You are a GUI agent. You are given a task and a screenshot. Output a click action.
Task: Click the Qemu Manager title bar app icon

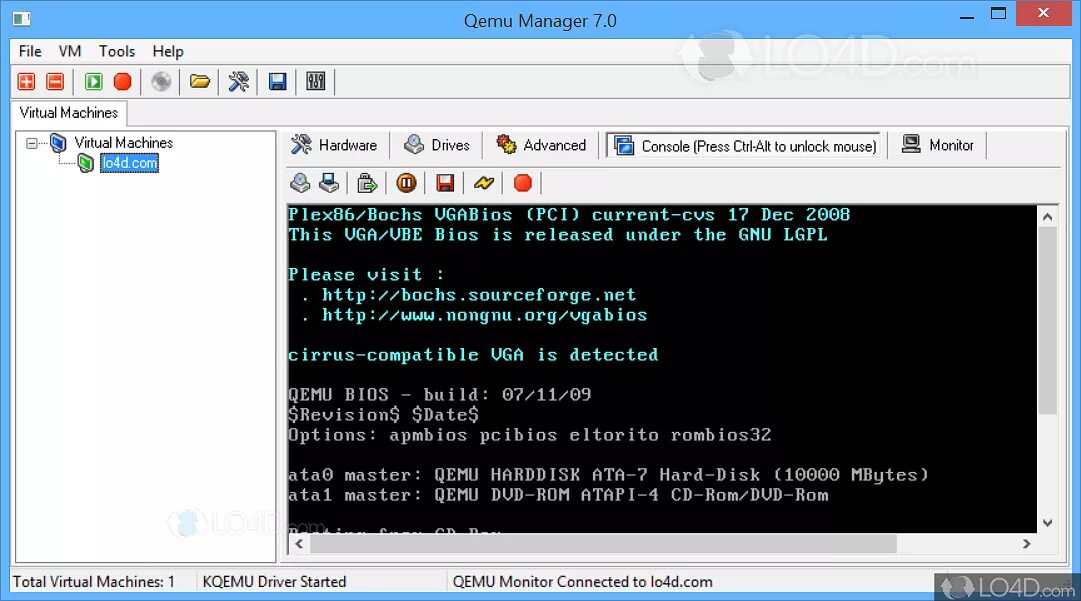click(21, 19)
